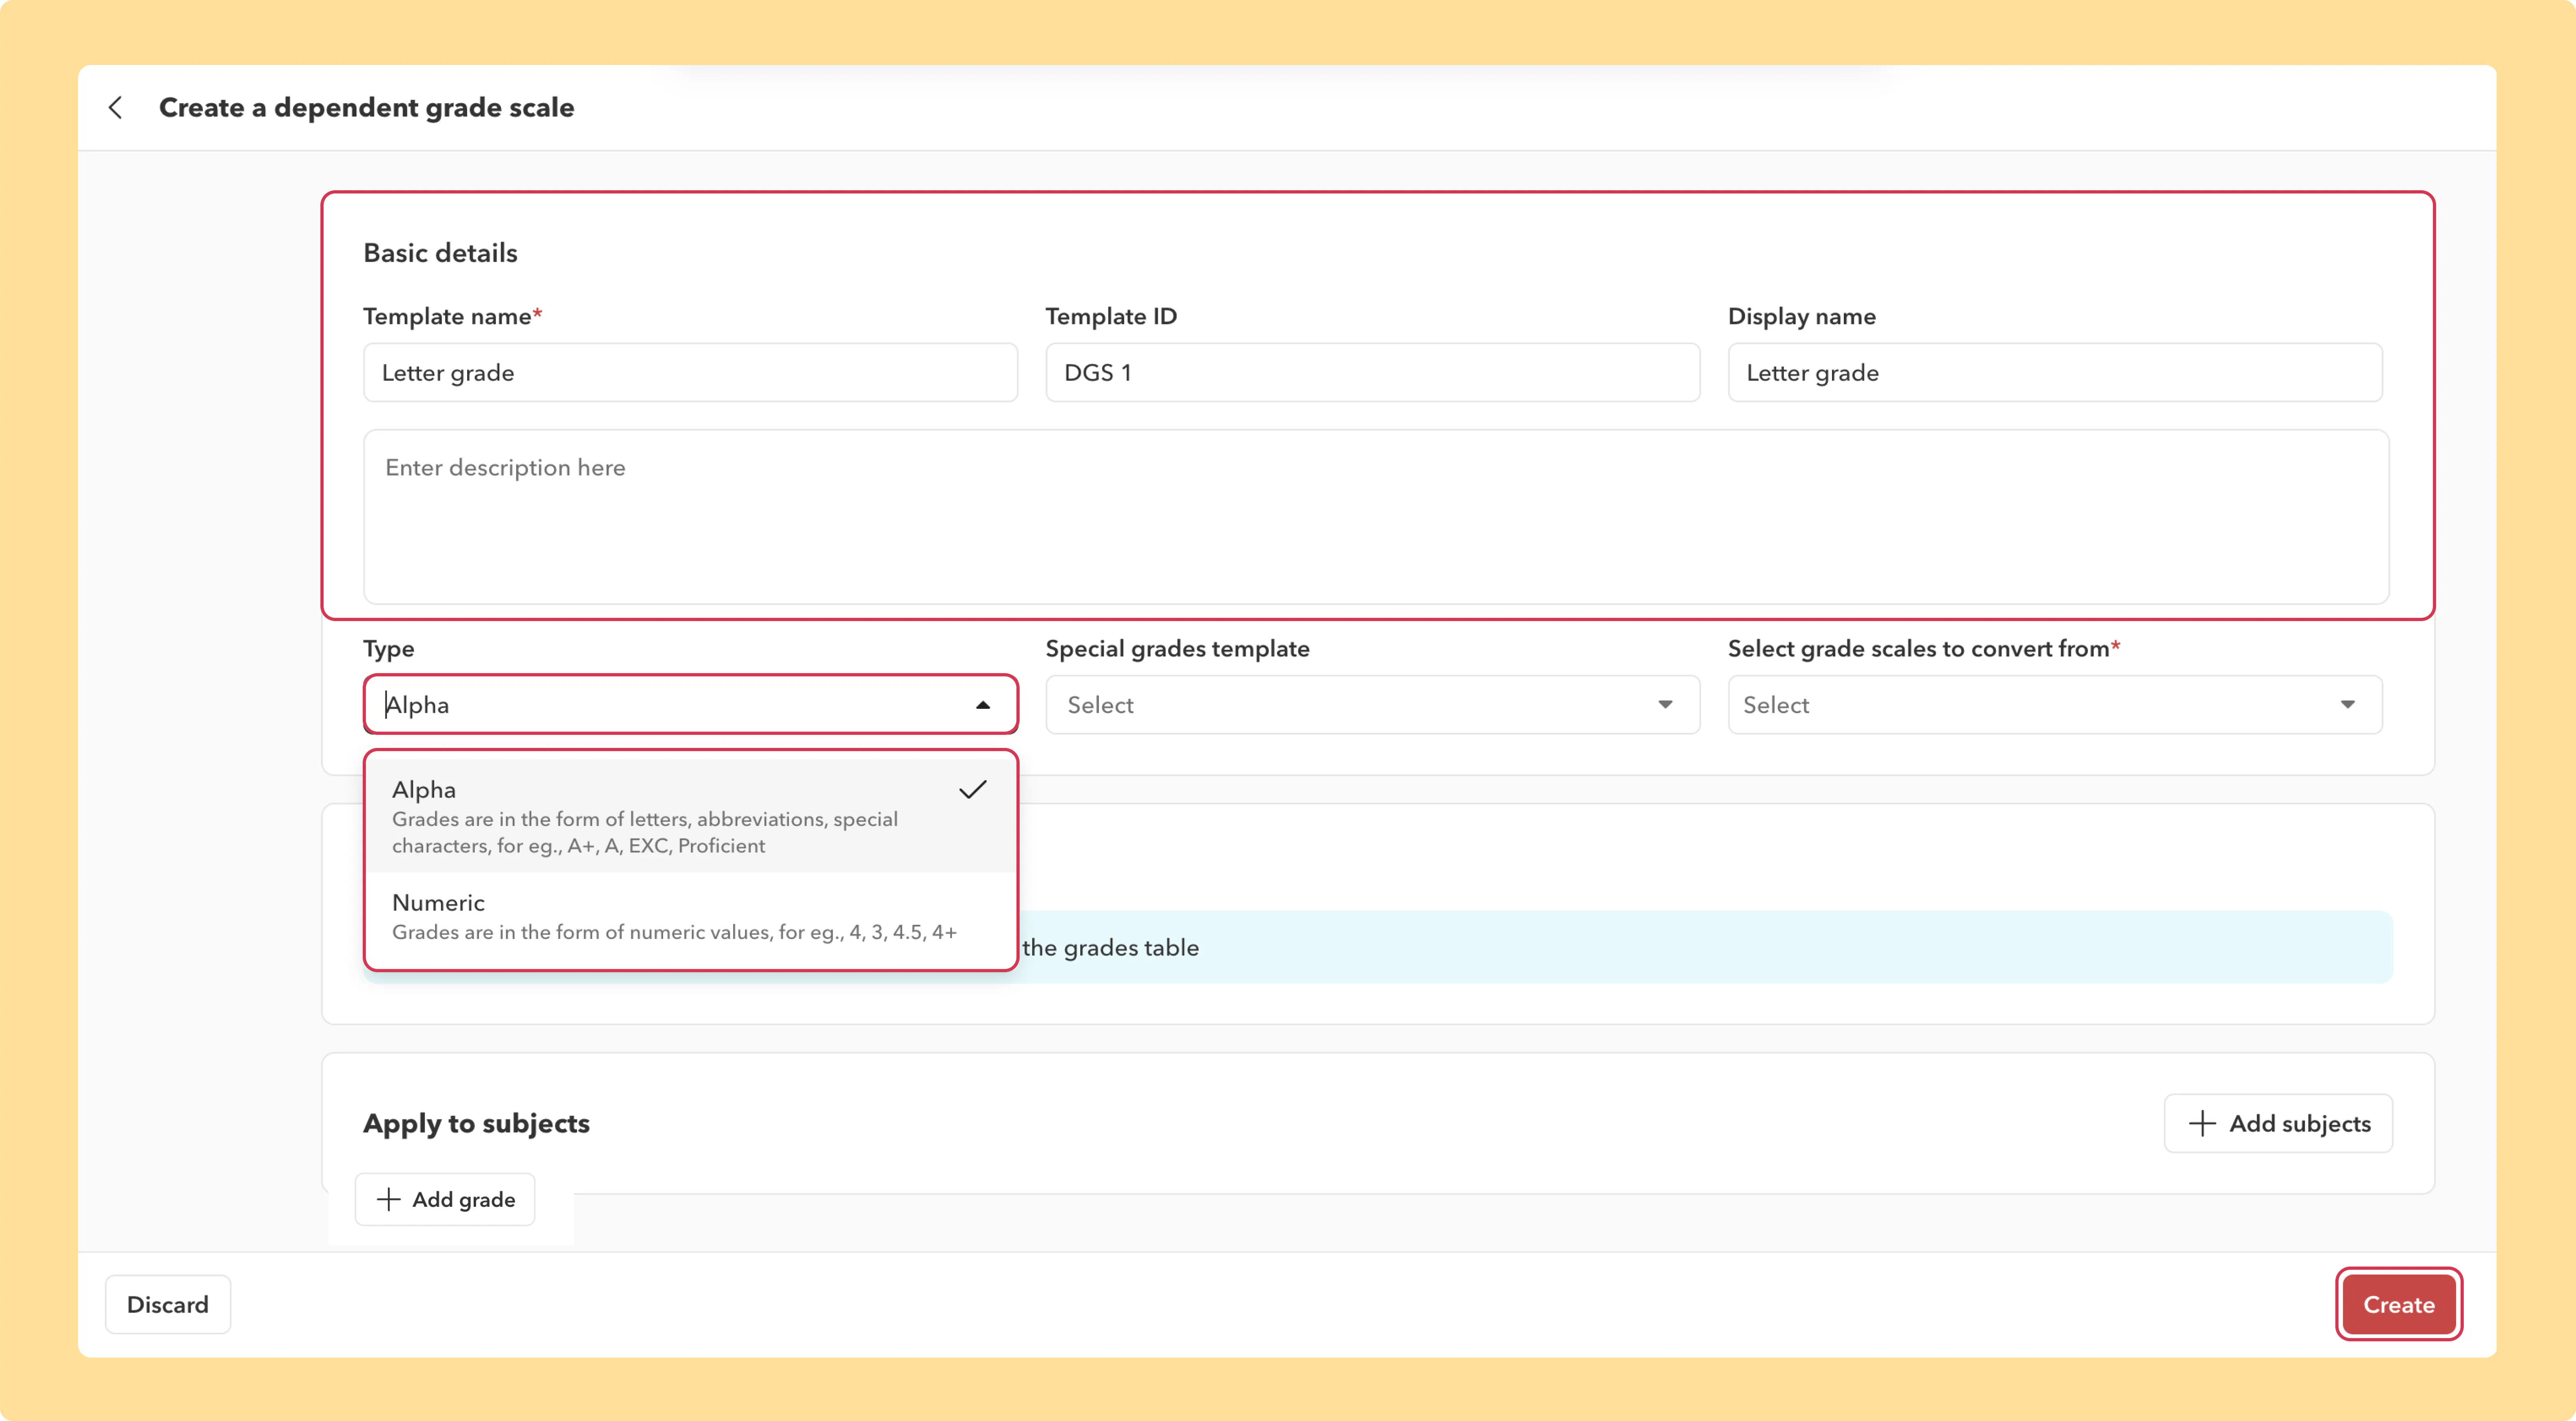This screenshot has width=2576, height=1421.
Task: Focus the Display name field
Action: (x=2055, y=373)
